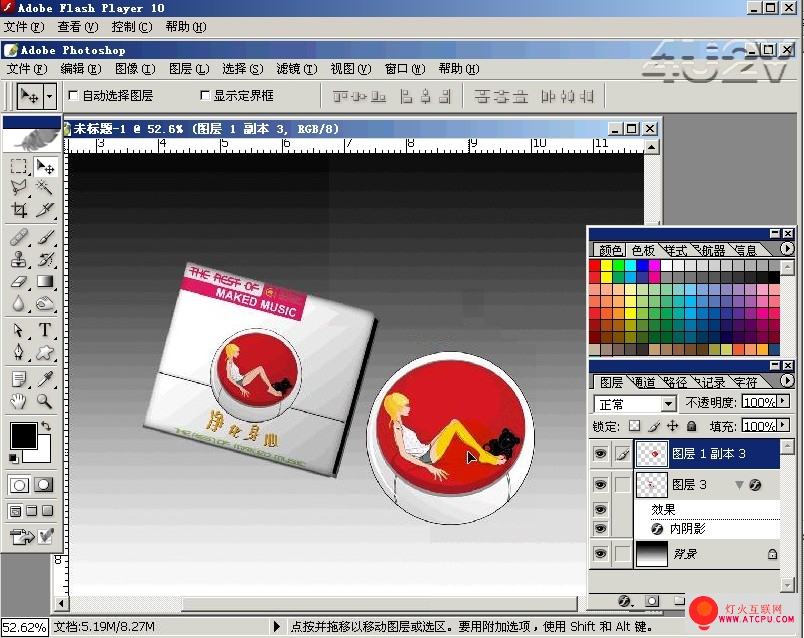Select the Pen tool
Screen dimensions: 804x638
pos(19,352)
